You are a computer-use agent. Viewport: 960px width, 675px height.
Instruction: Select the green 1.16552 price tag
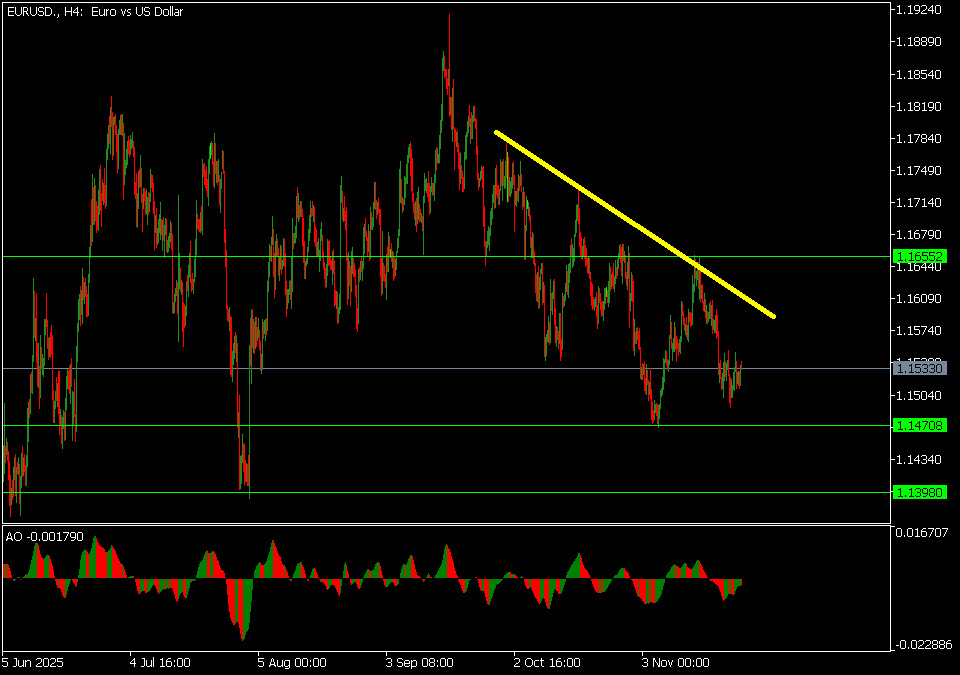point(919,257)
